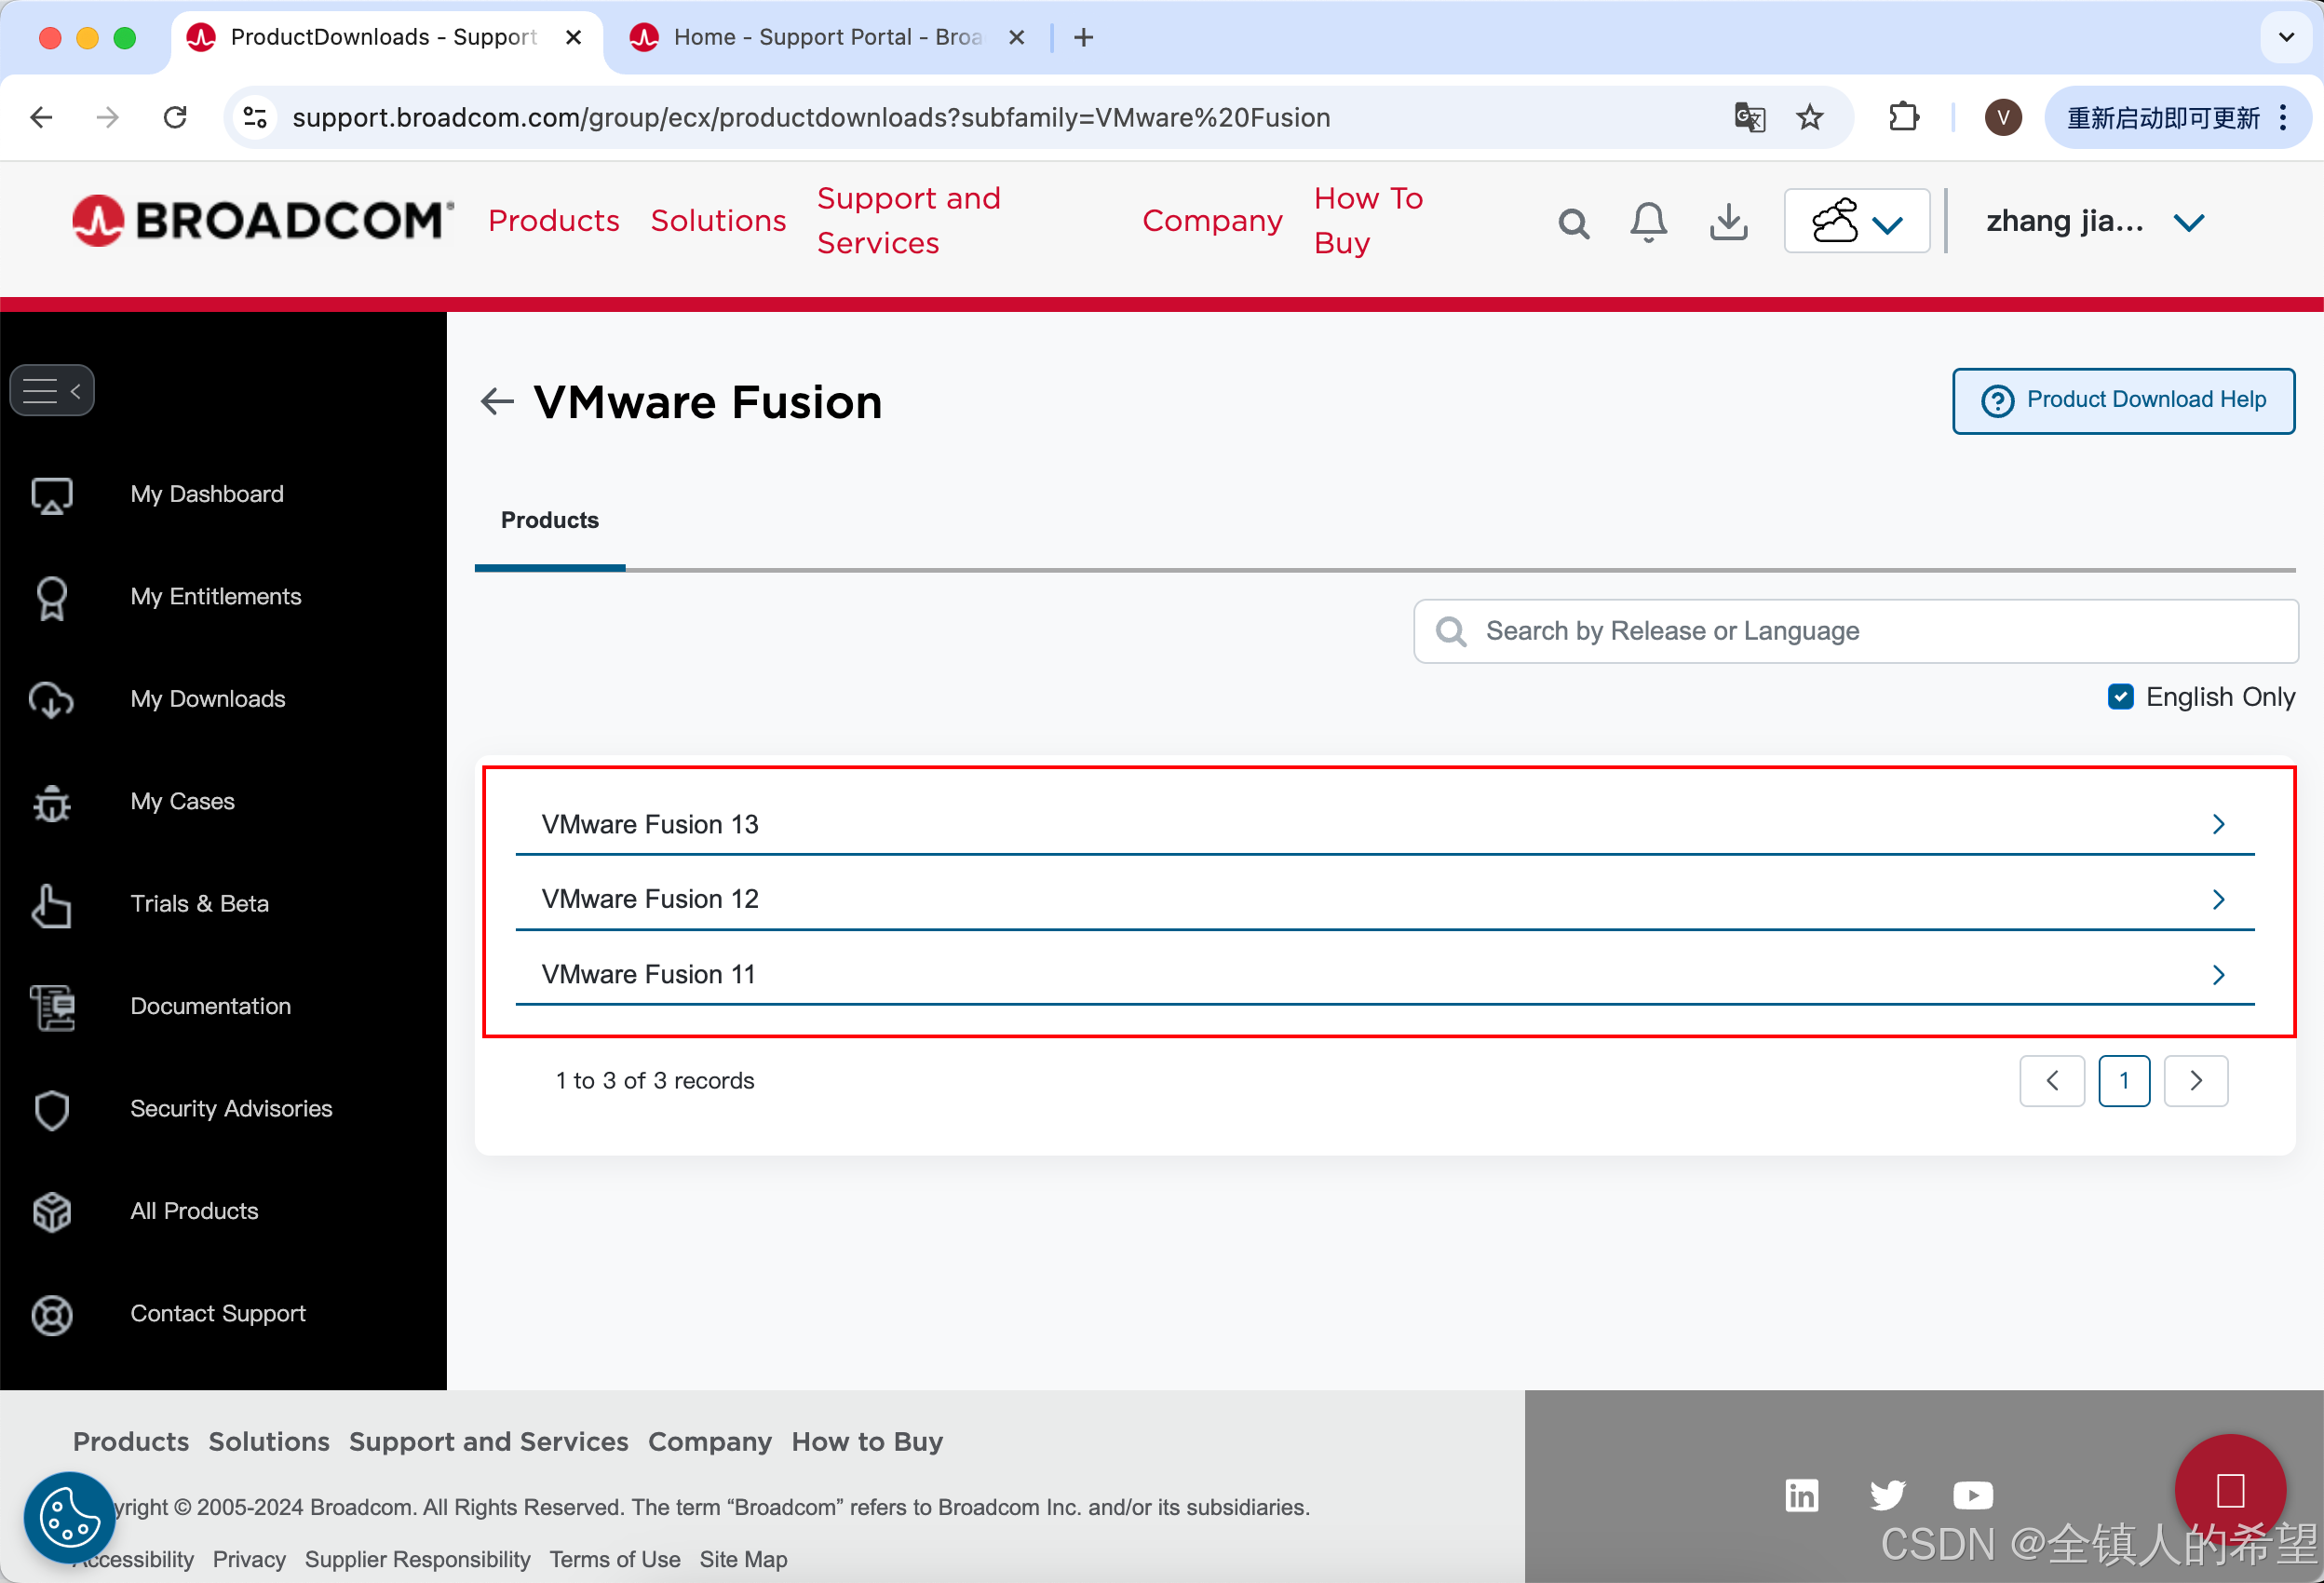
Task: Select the VMware Fusion 11 text
Action: pyautogui.click(x=649, y=974)
